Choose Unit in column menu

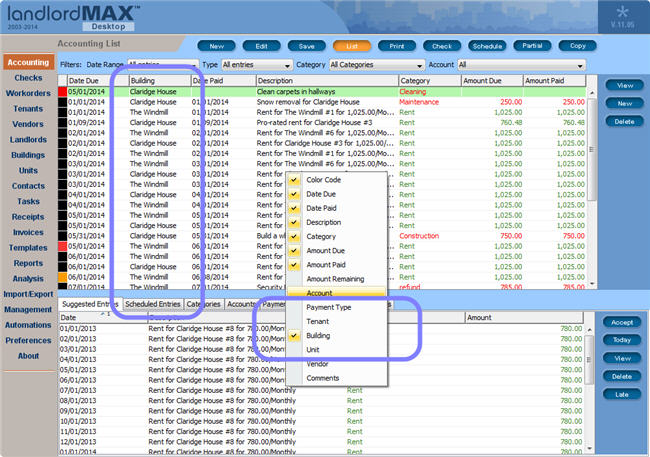click(313, 350)
